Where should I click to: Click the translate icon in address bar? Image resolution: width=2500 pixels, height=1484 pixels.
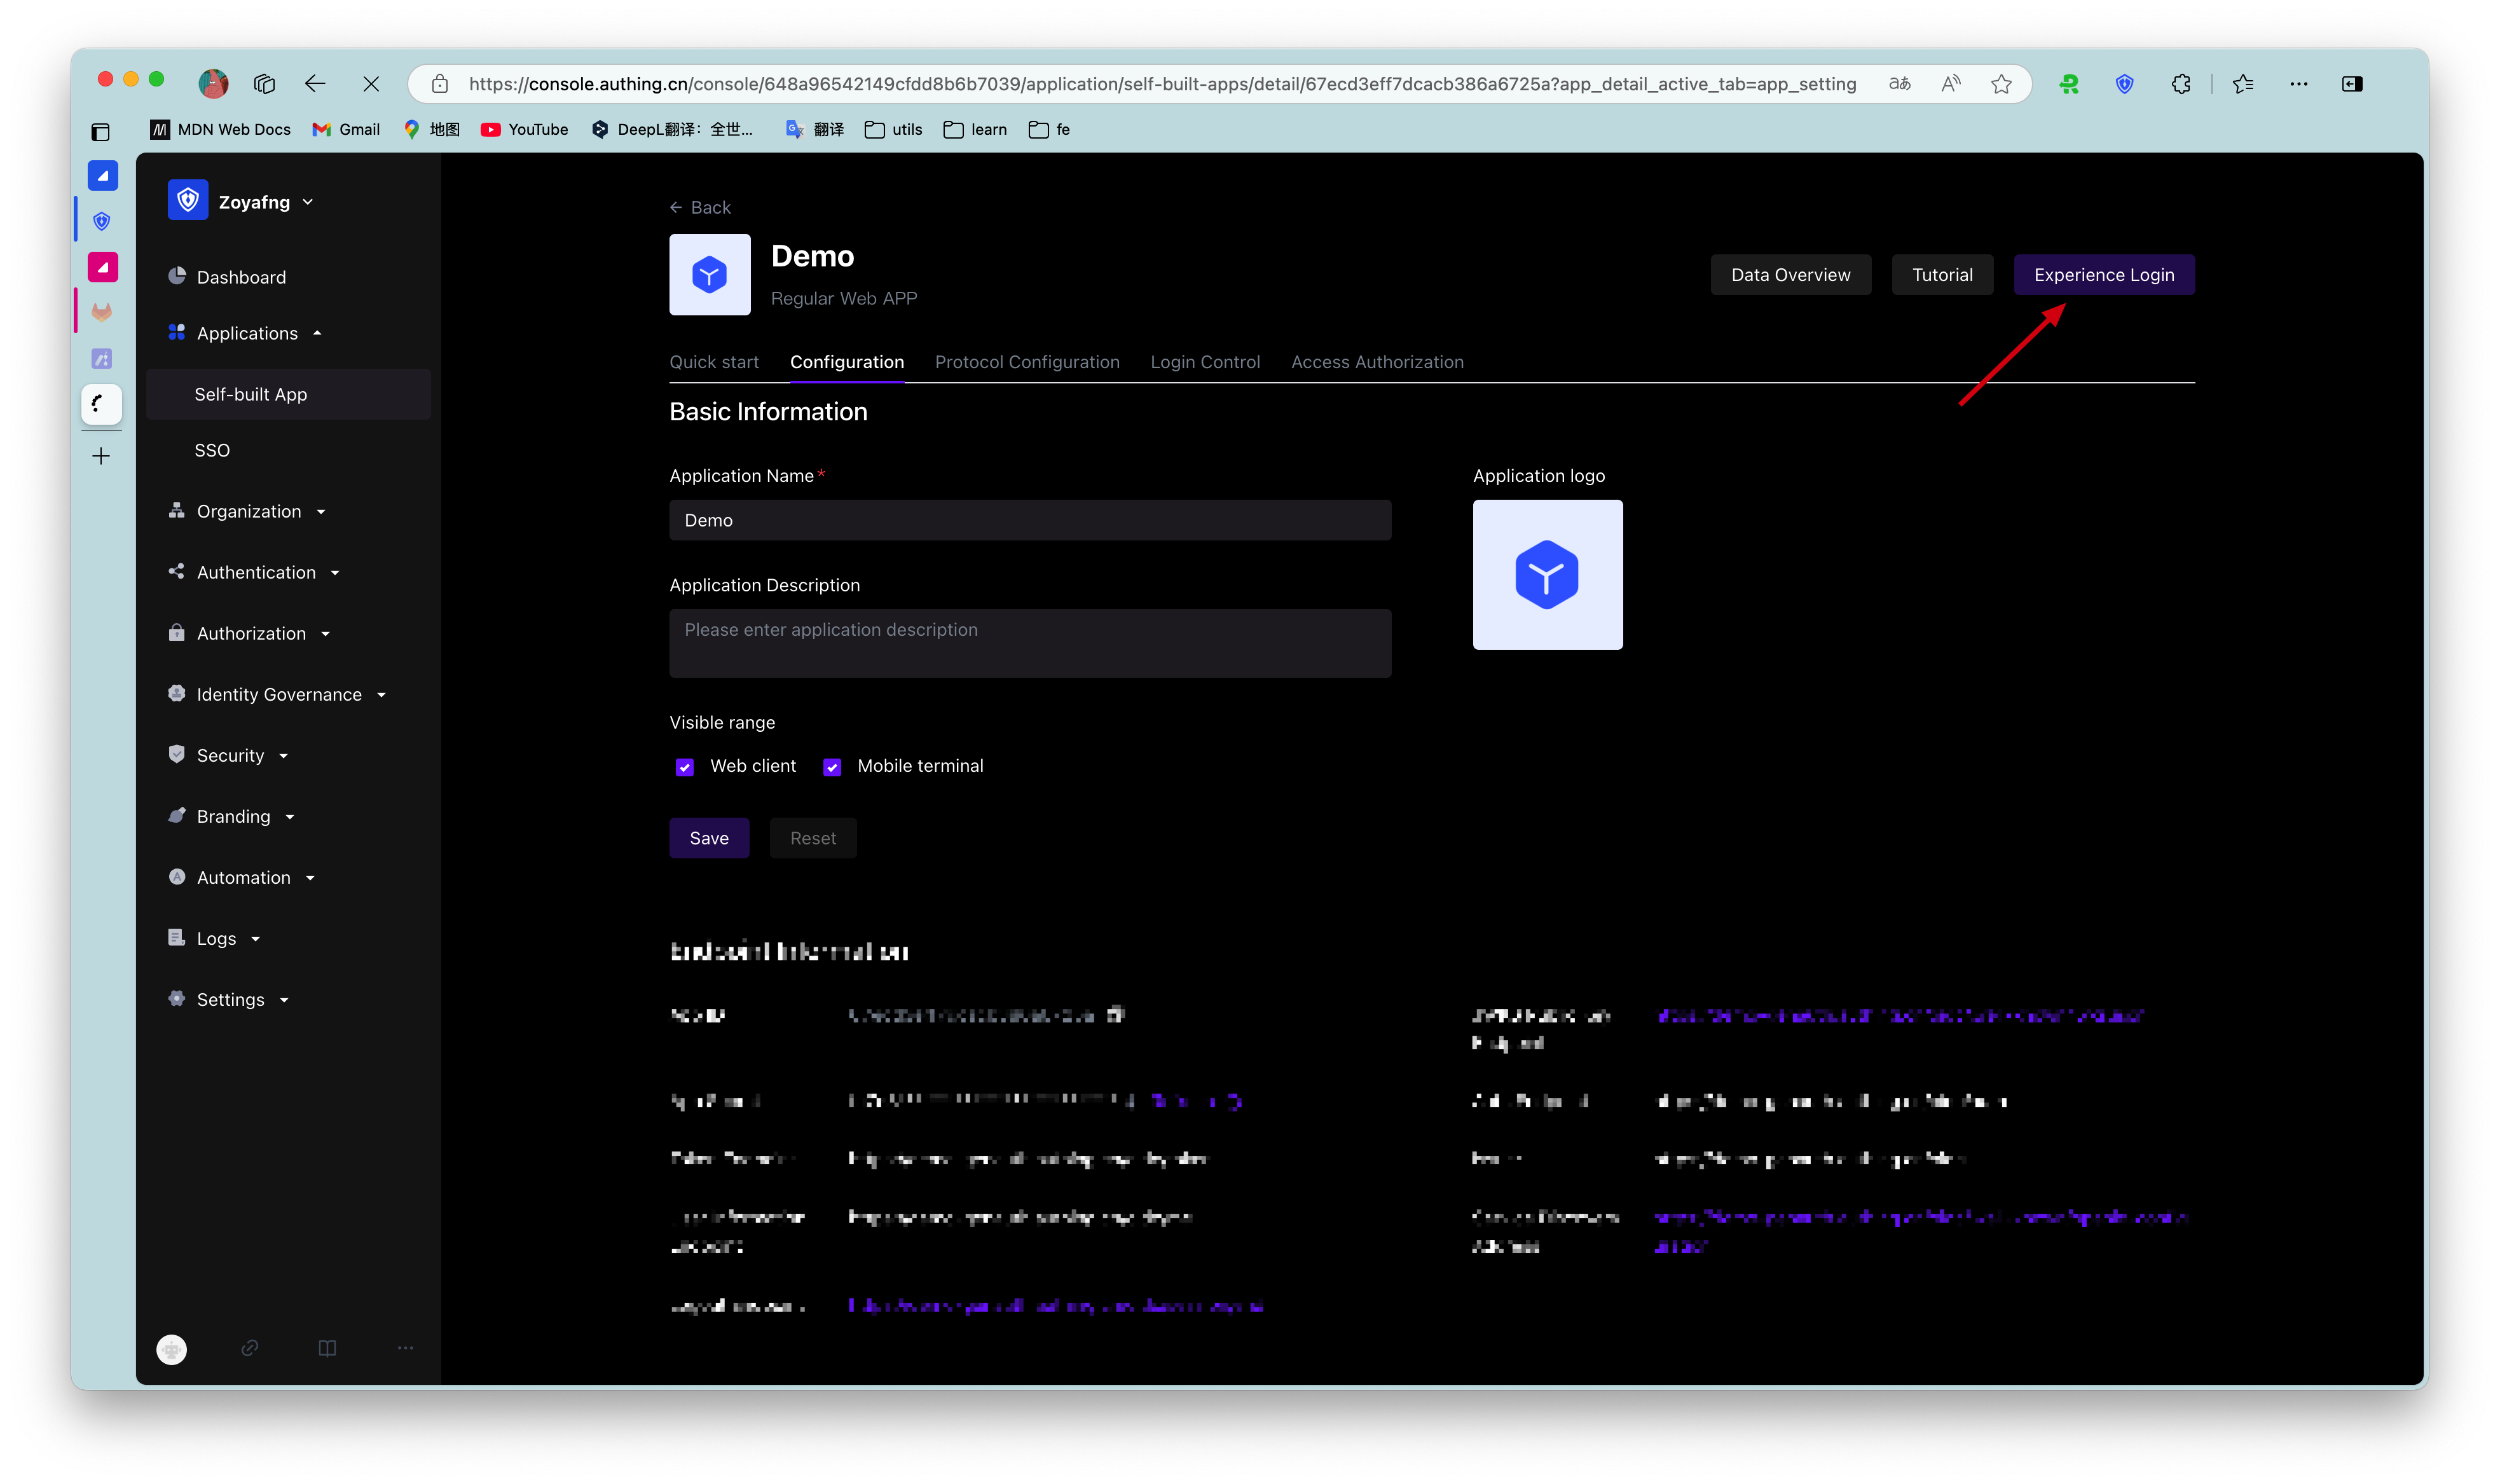(x=1899, y=84)
